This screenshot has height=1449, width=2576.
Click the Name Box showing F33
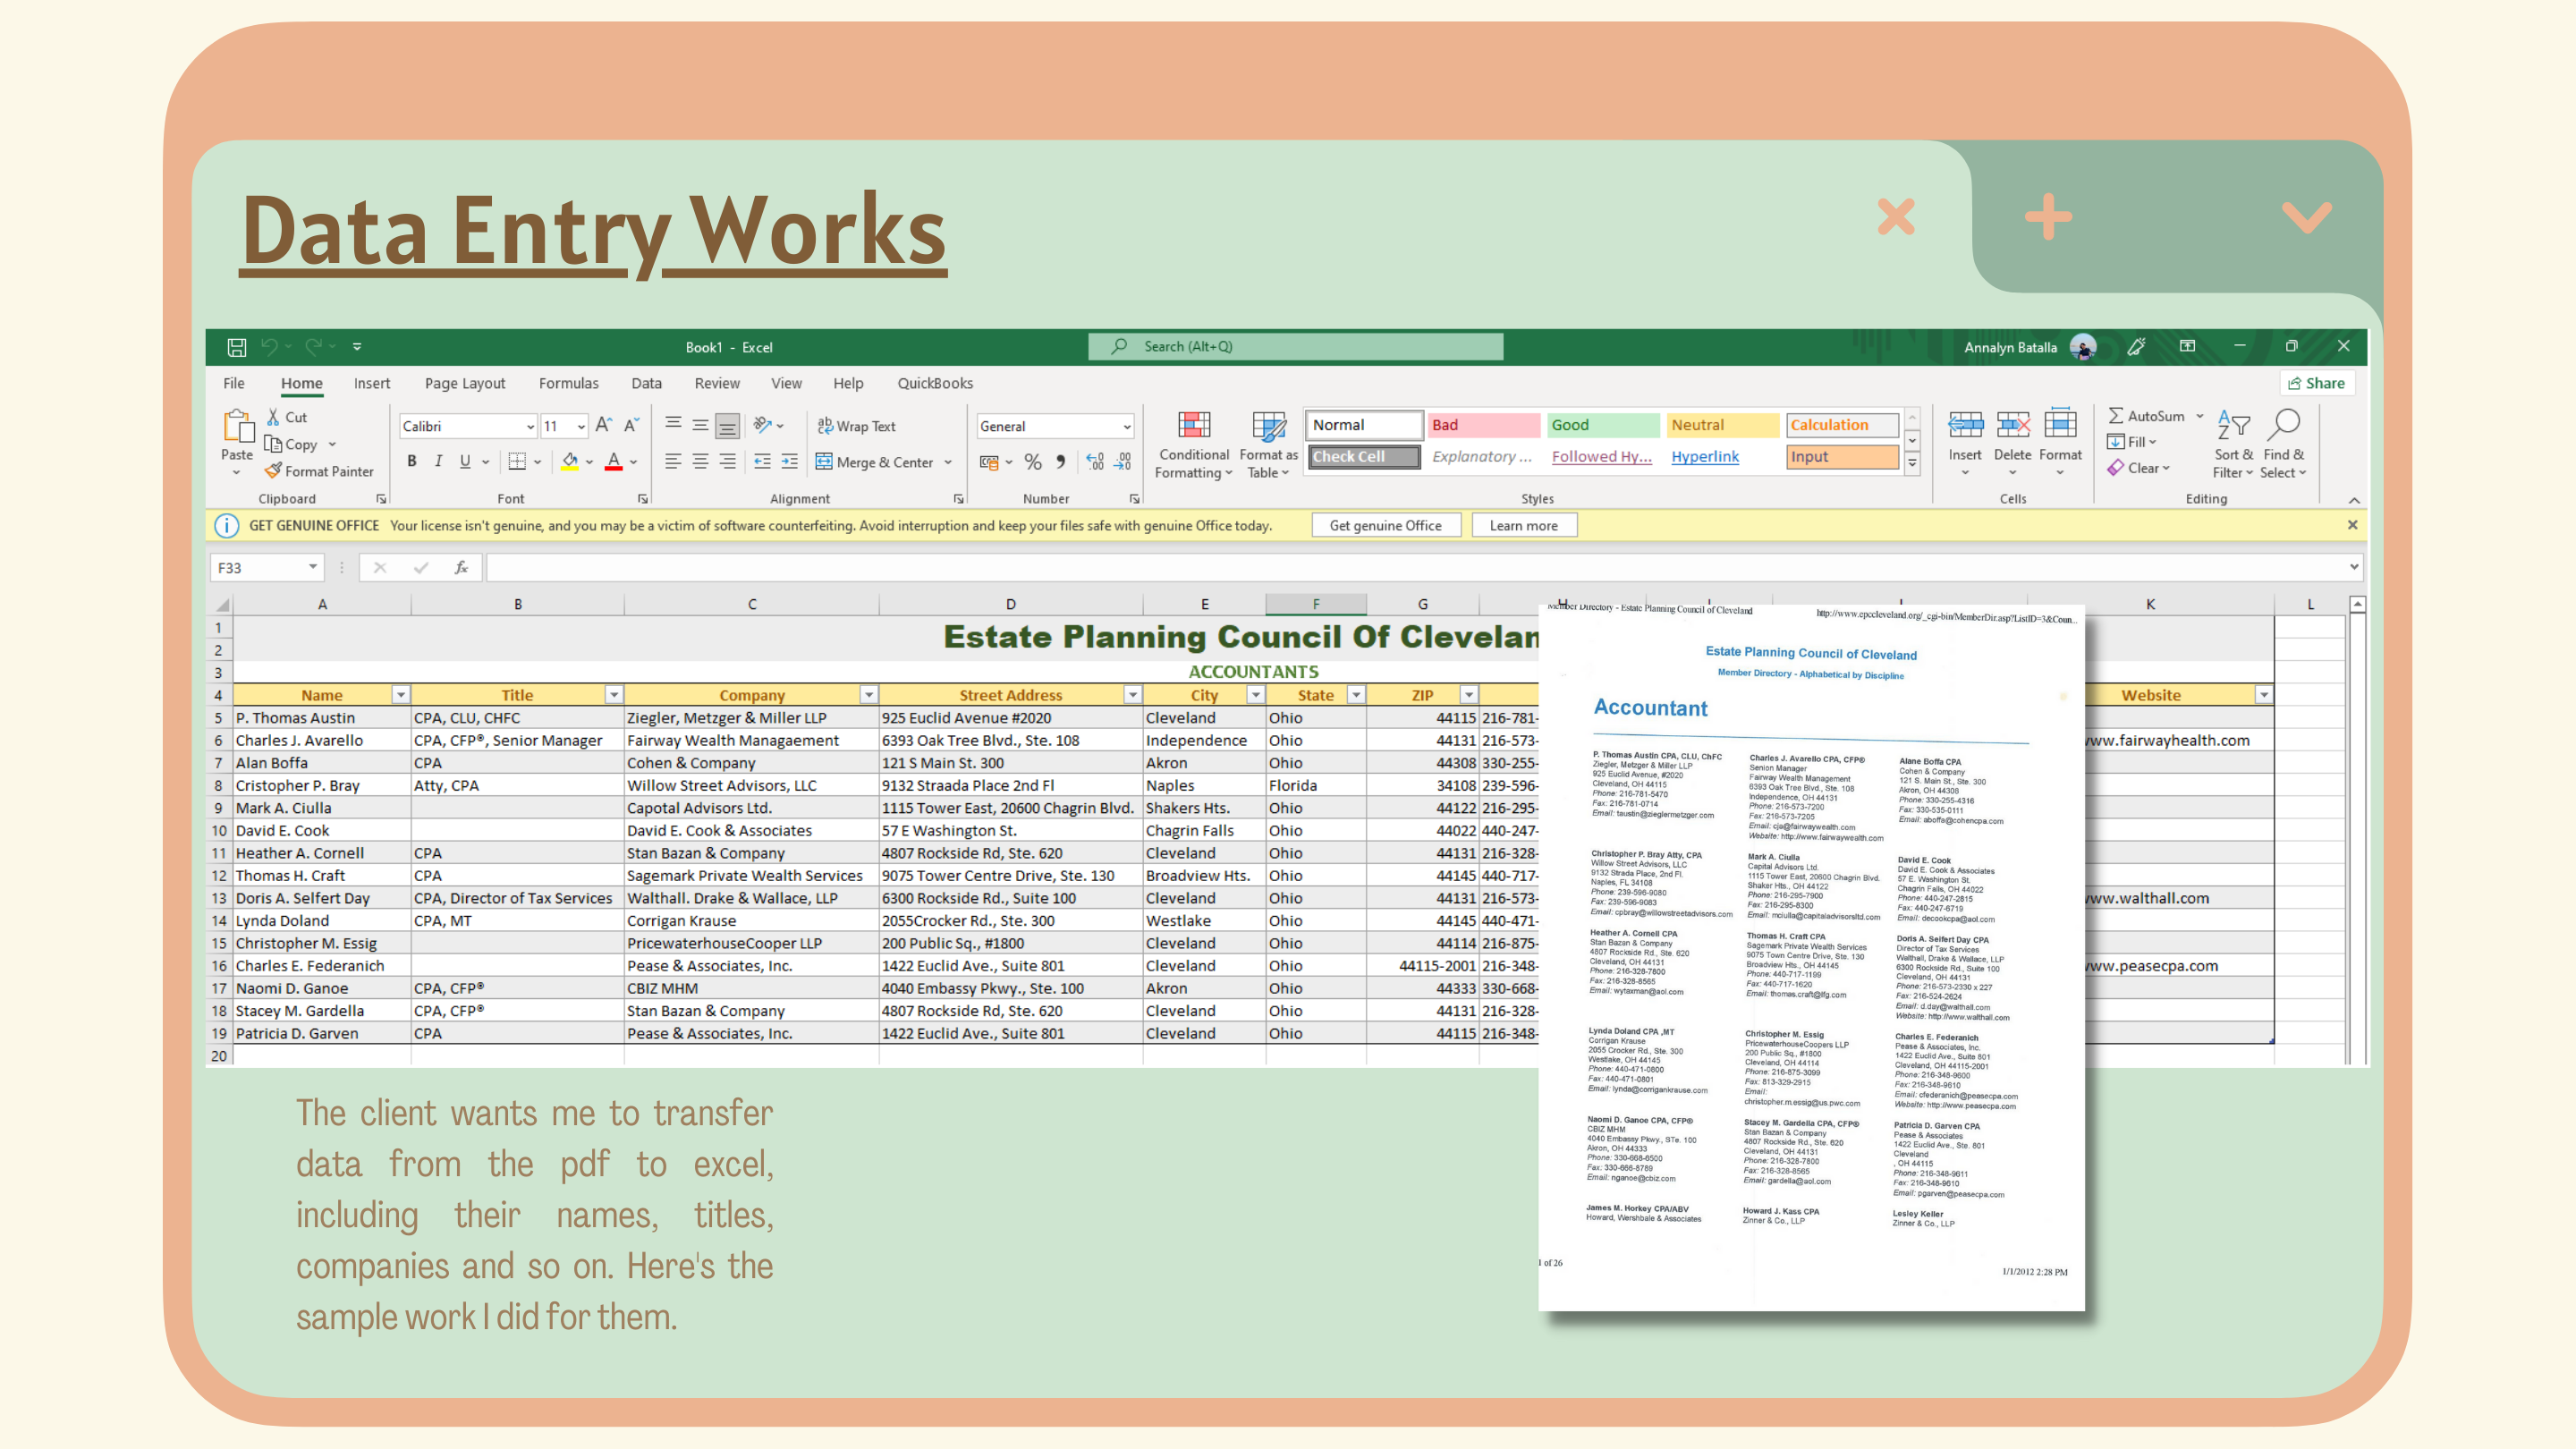[x=256, y=567]
